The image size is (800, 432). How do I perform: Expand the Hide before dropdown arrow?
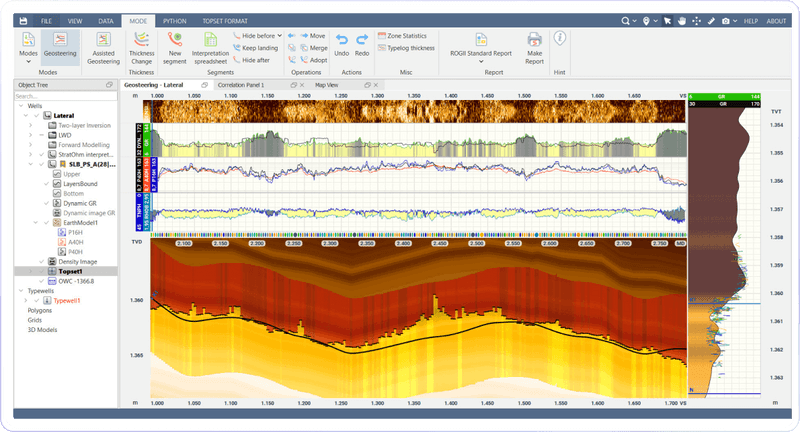(x=279, y=34)
